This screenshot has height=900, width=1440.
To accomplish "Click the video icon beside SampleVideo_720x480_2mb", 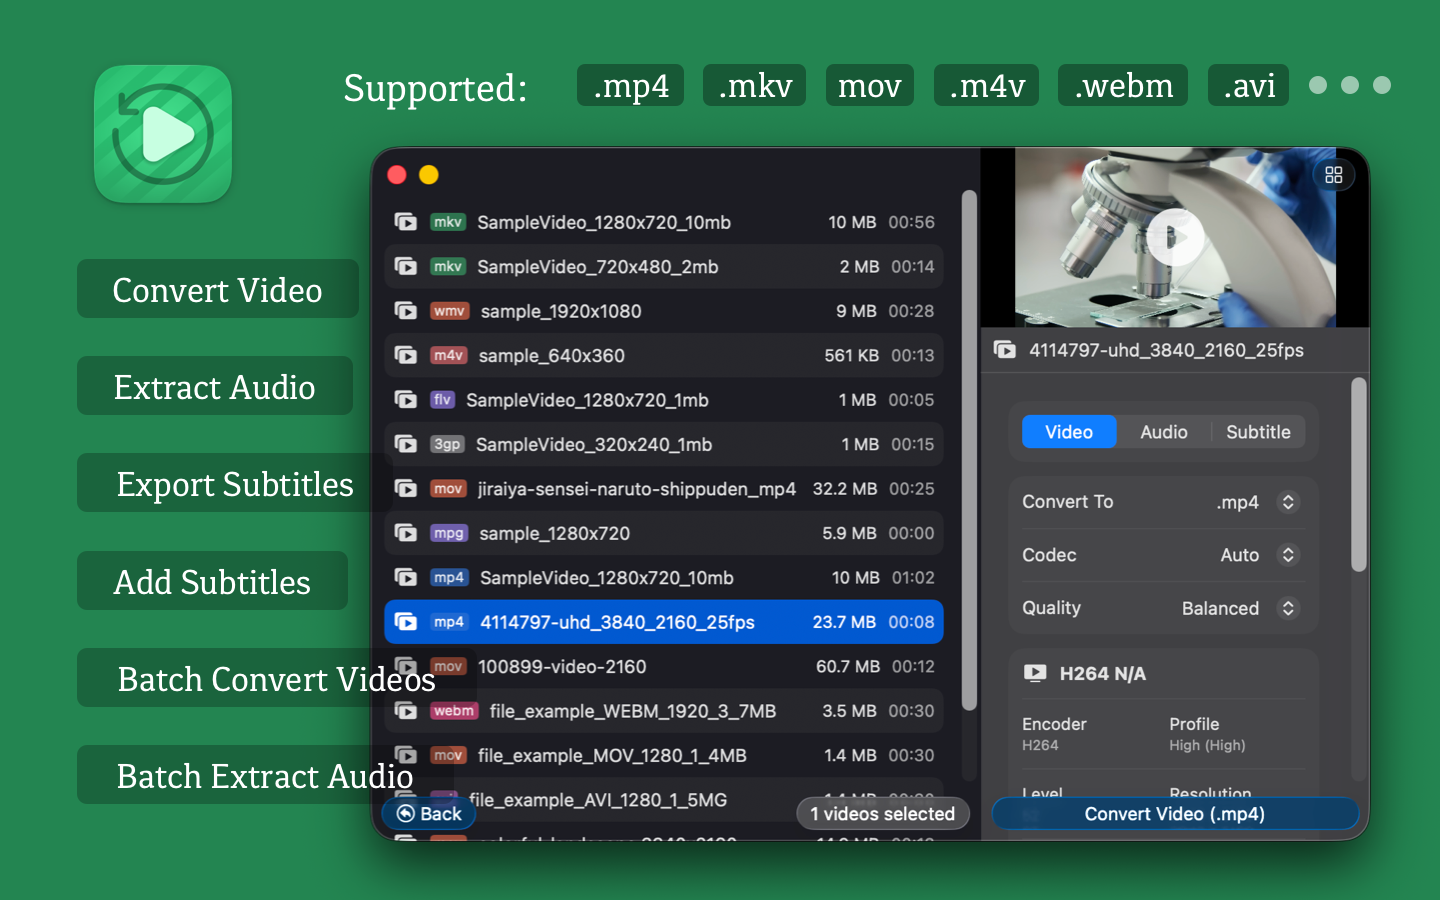I will (406, 267).
